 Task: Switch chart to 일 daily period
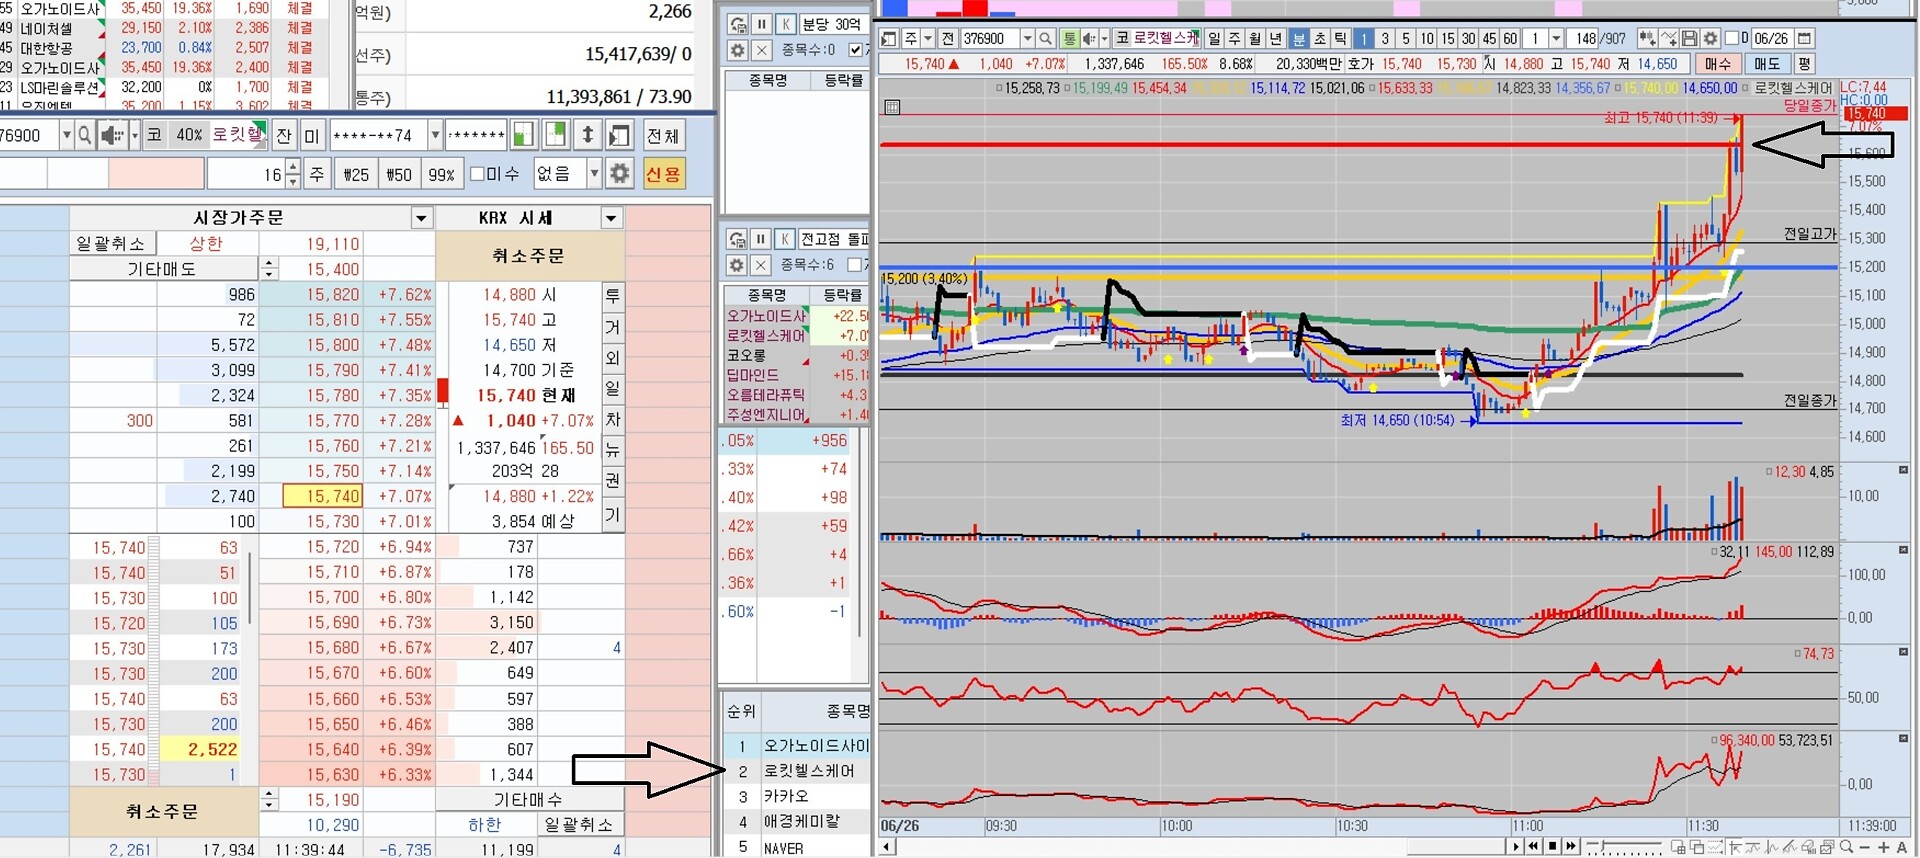(1214, 39)
